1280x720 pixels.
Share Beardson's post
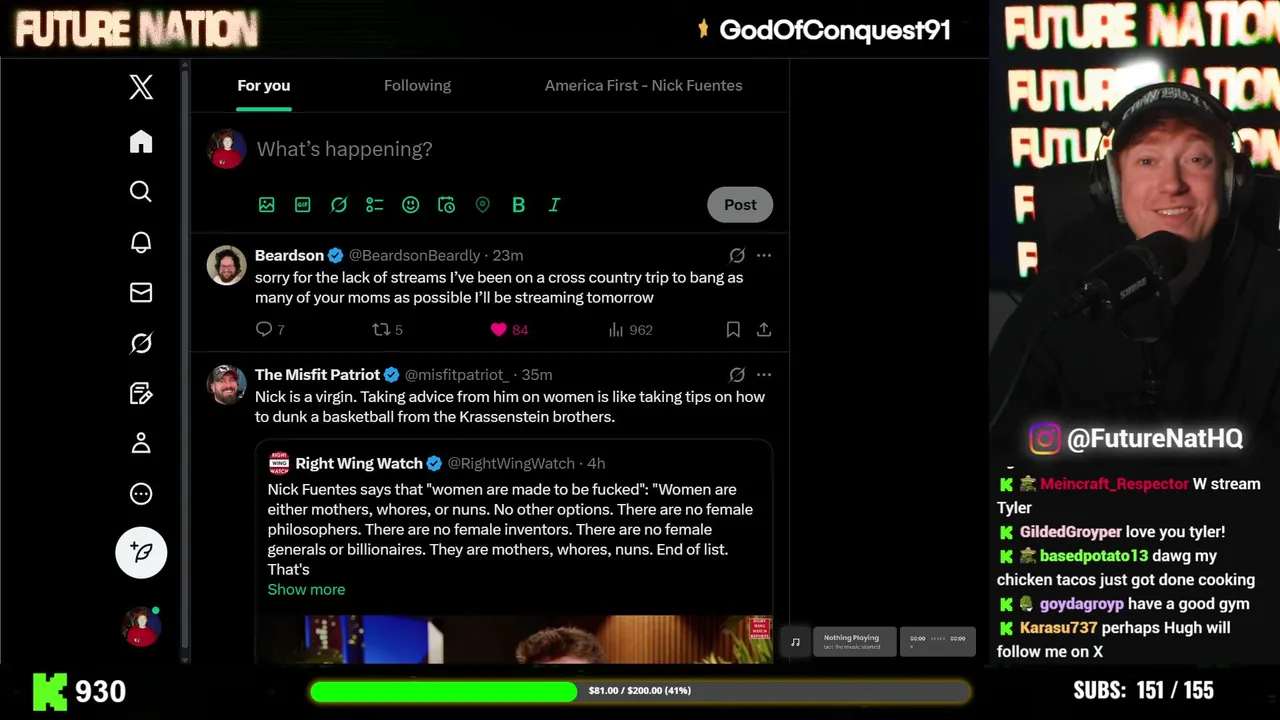tap(764, 329)
